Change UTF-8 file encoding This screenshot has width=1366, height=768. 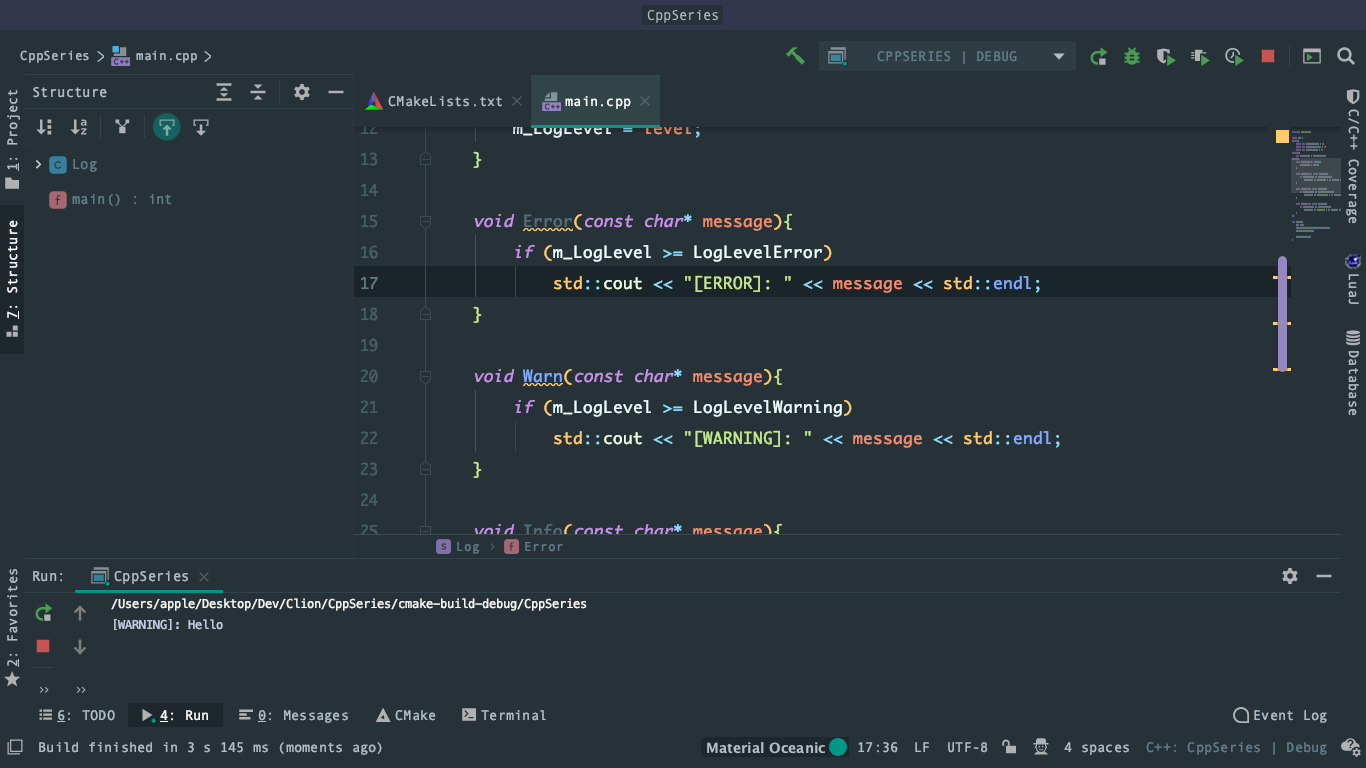[x=967, y=747]
